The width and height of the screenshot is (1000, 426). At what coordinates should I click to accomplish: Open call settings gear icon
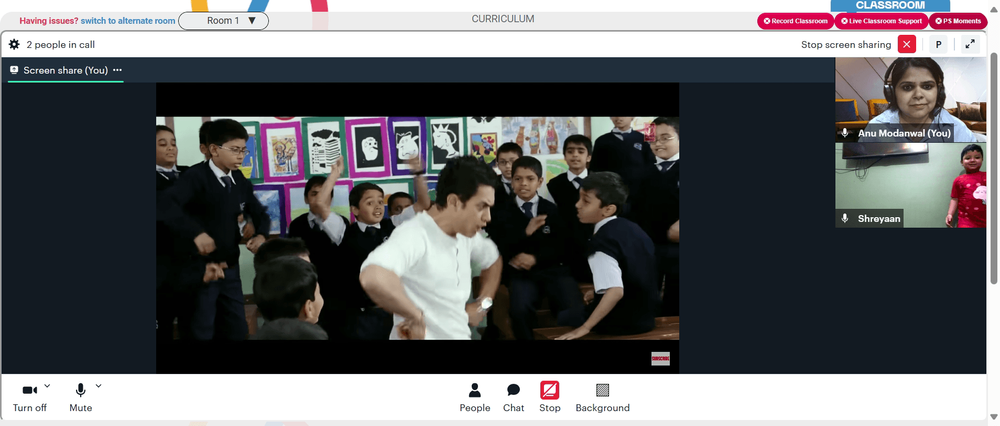[14, 45]
